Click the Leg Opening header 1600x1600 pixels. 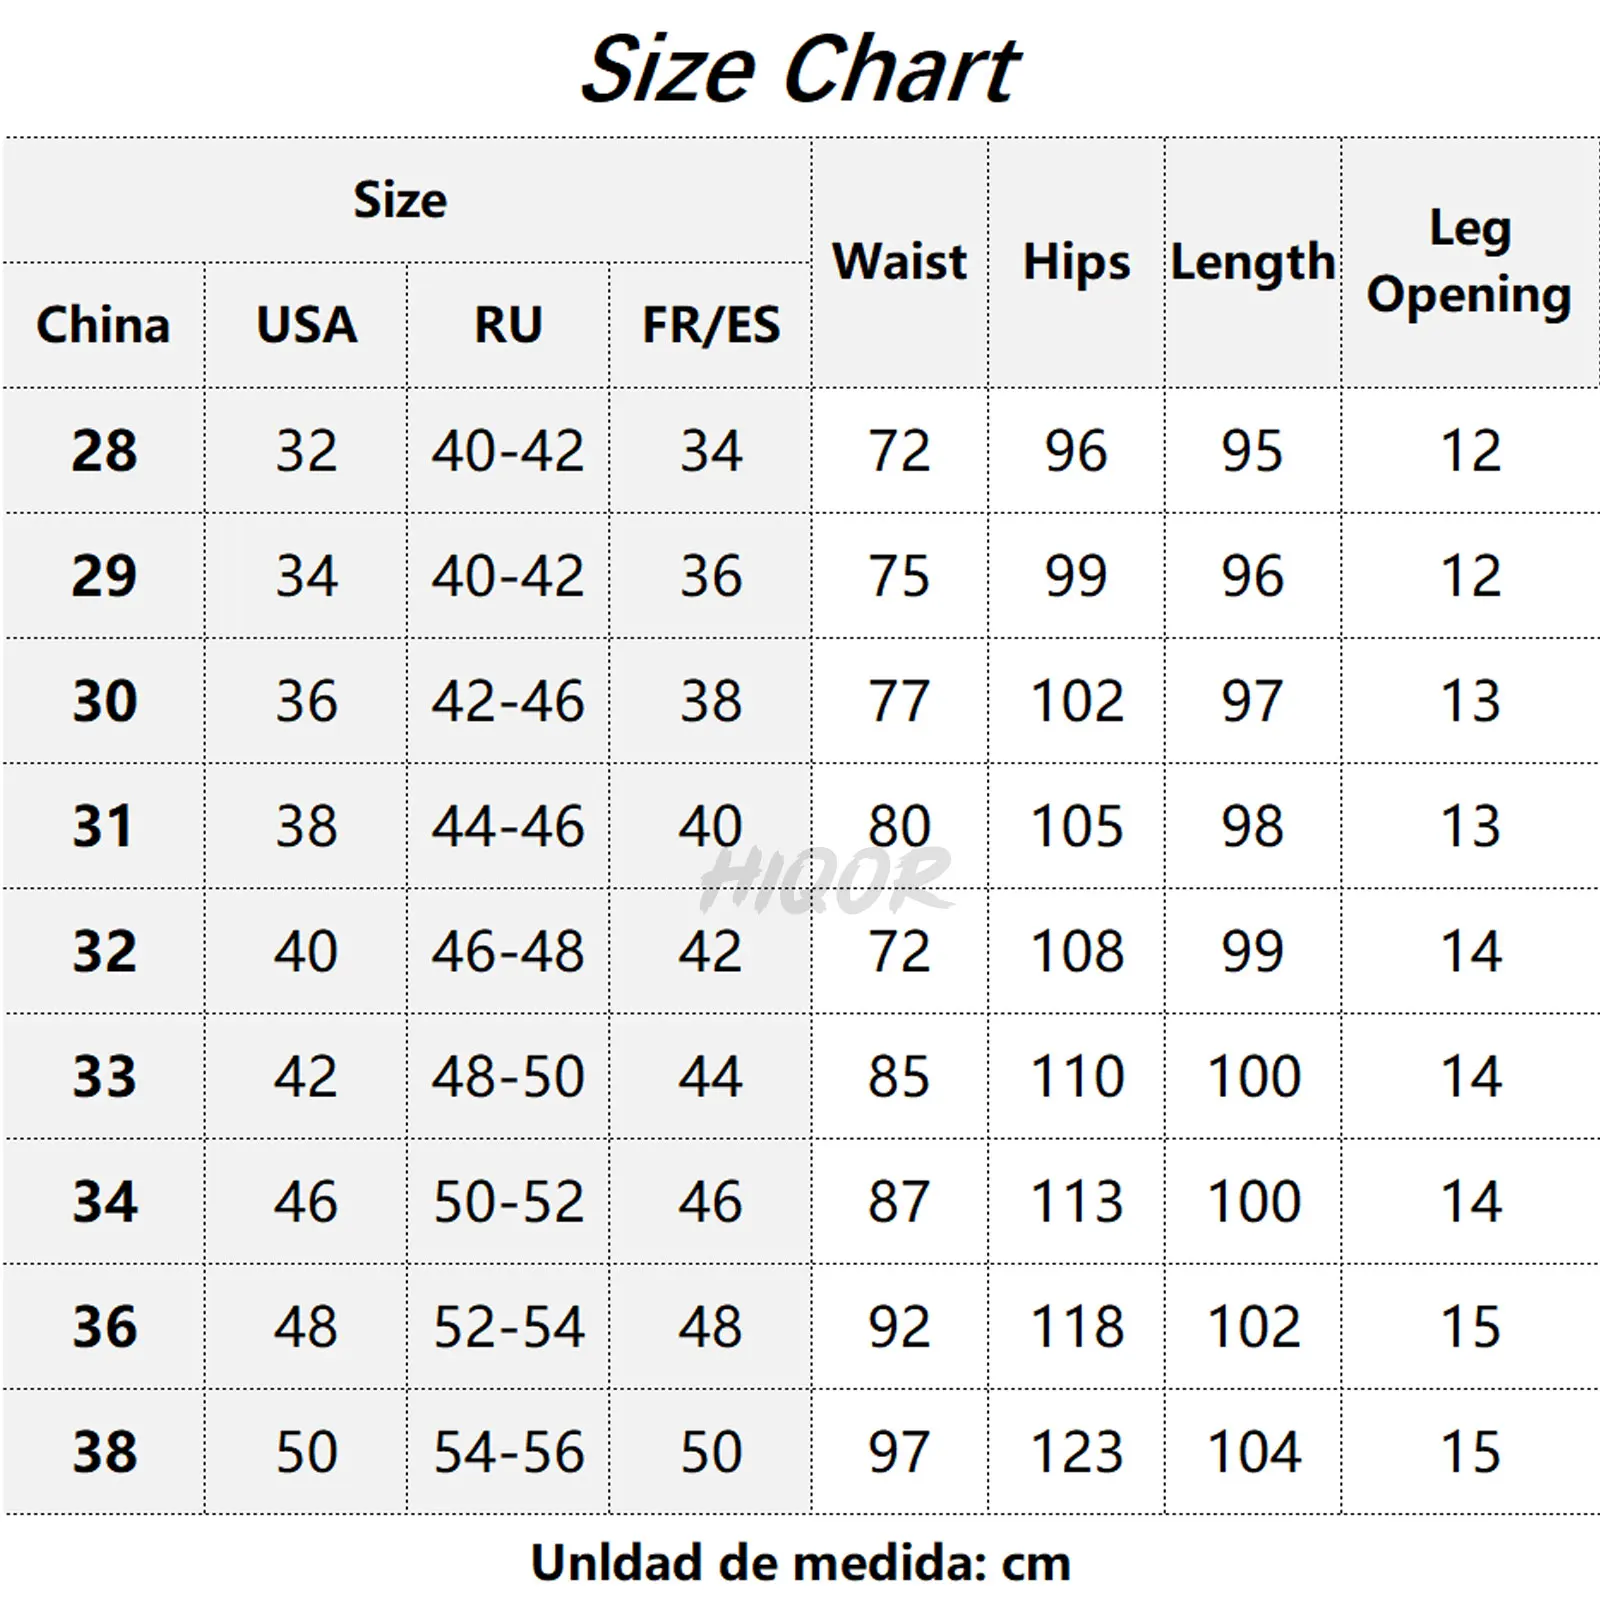pos(1470,262)
